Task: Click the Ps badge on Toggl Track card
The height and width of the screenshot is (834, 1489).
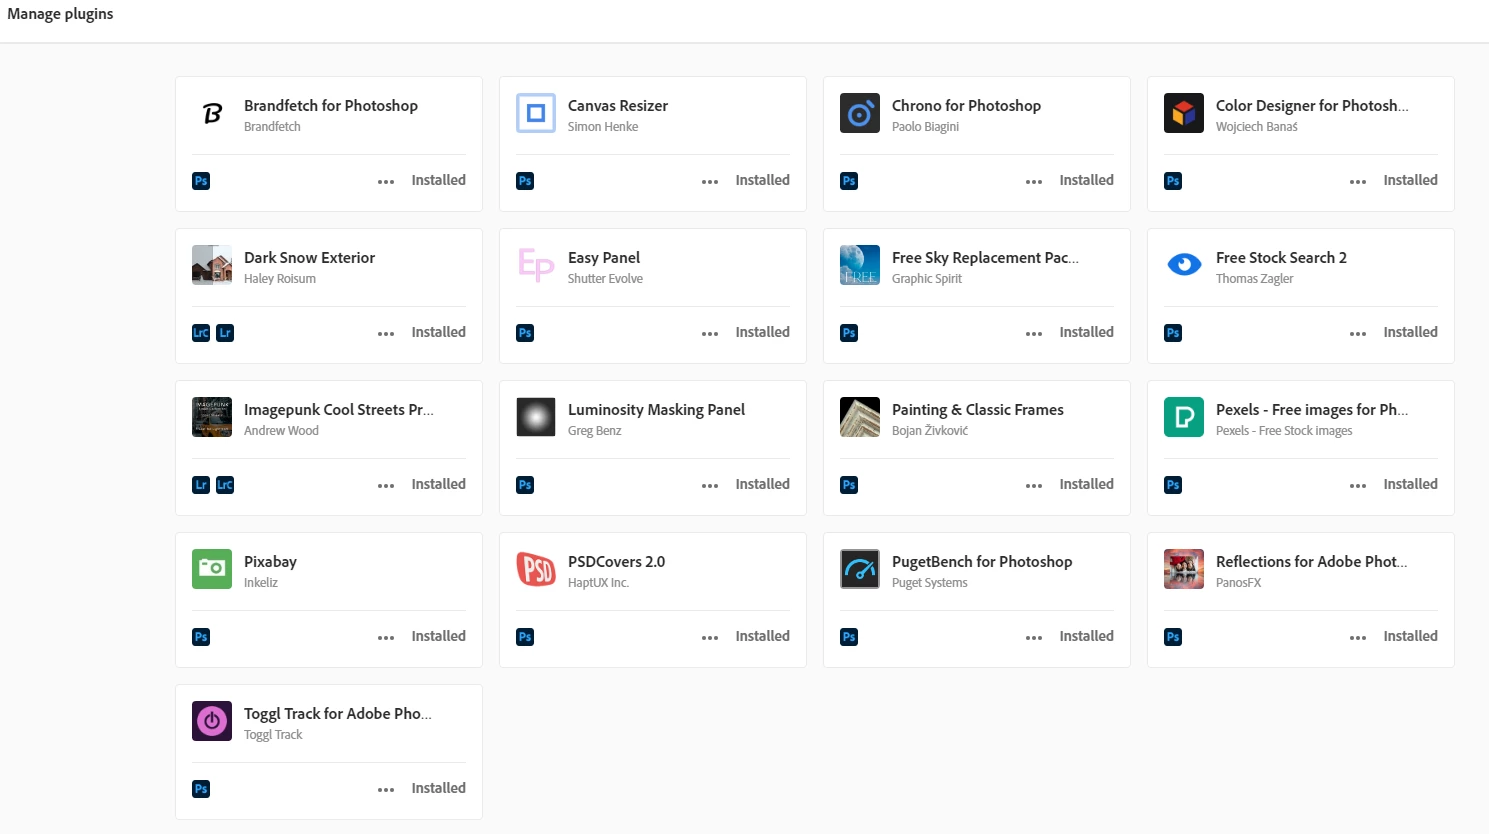Action: pyautogui.click(x=201, y=789)
